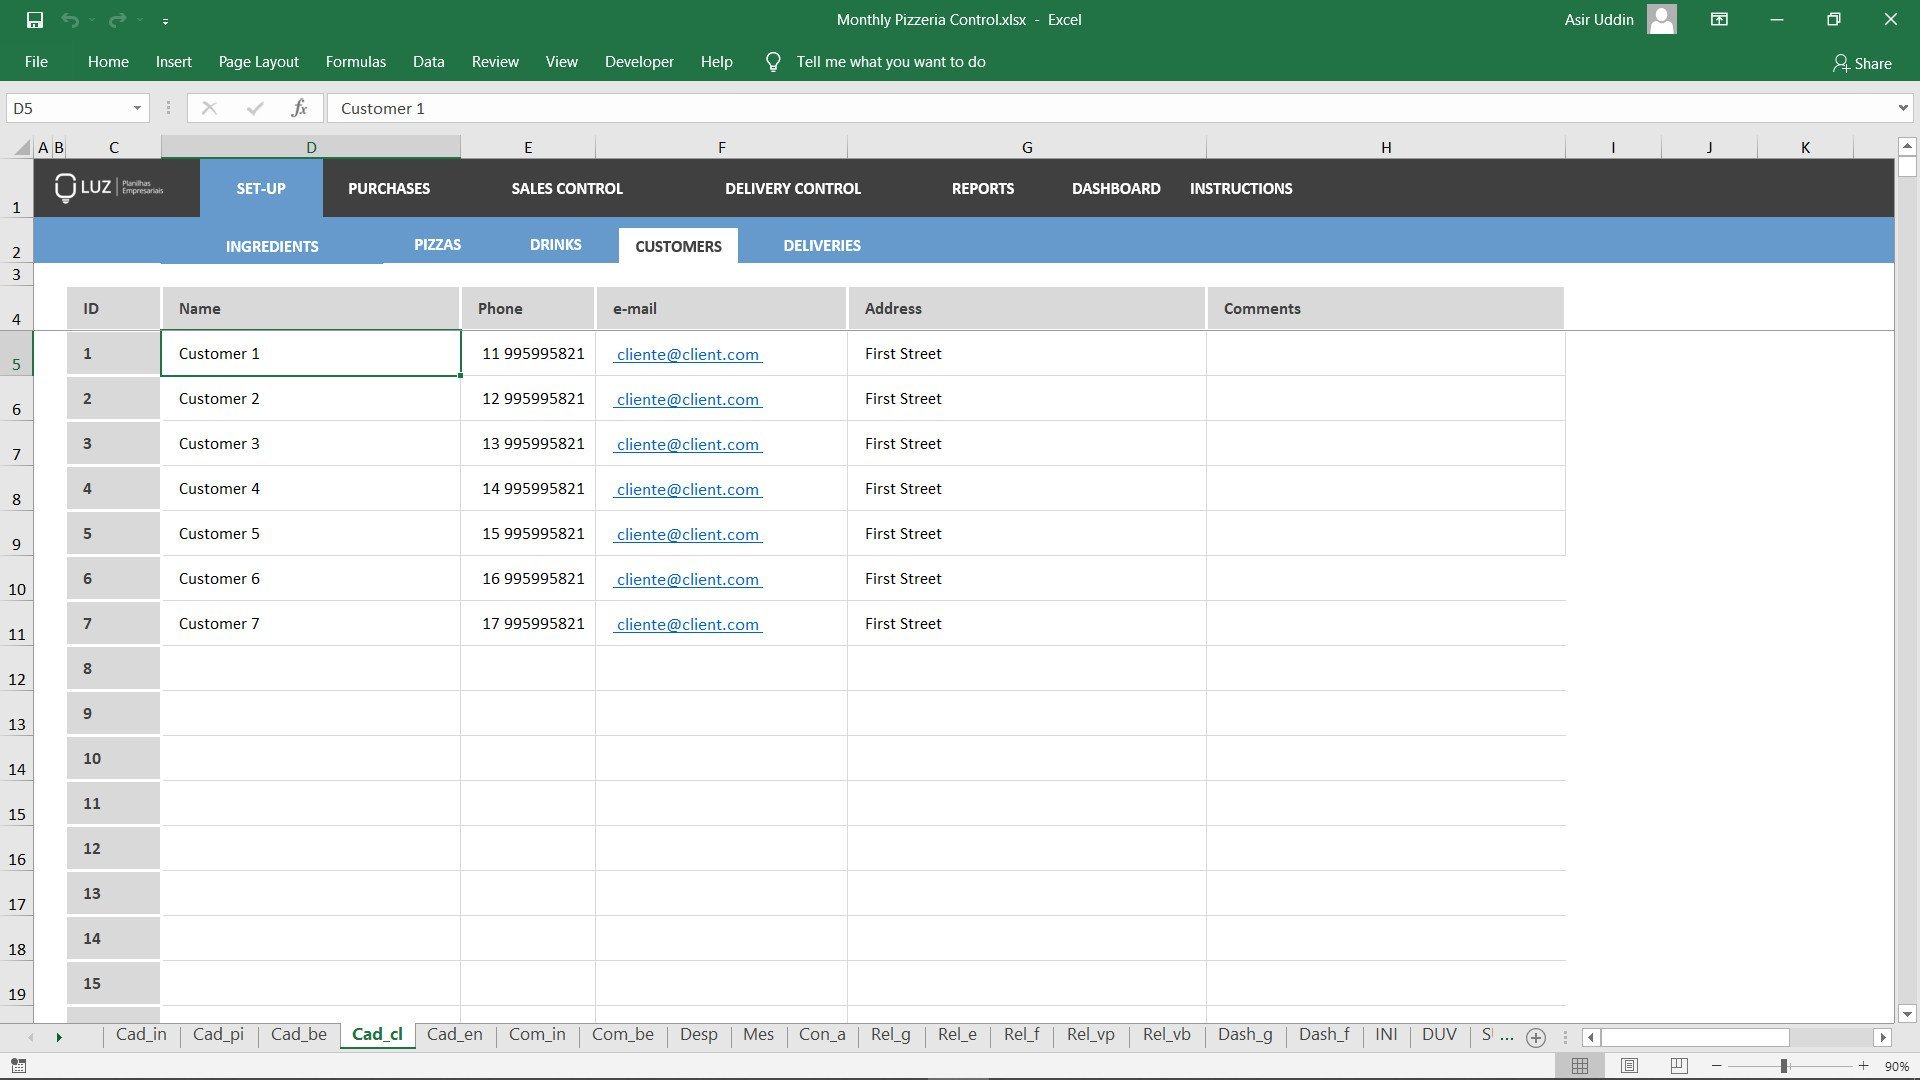This screenshot has width=1920, height=1080.
Task: Open the Name Box dropdown
Action: tap(137, 108)
